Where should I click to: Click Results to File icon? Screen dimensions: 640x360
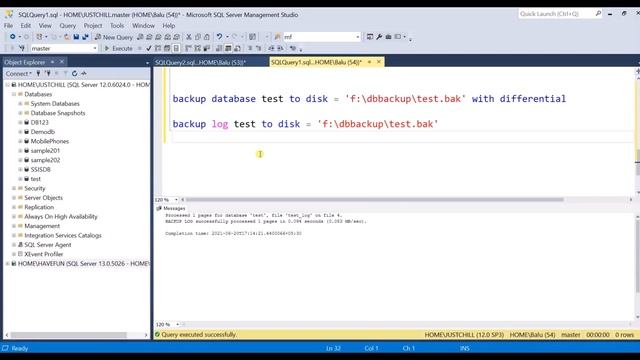coord(237,48)
